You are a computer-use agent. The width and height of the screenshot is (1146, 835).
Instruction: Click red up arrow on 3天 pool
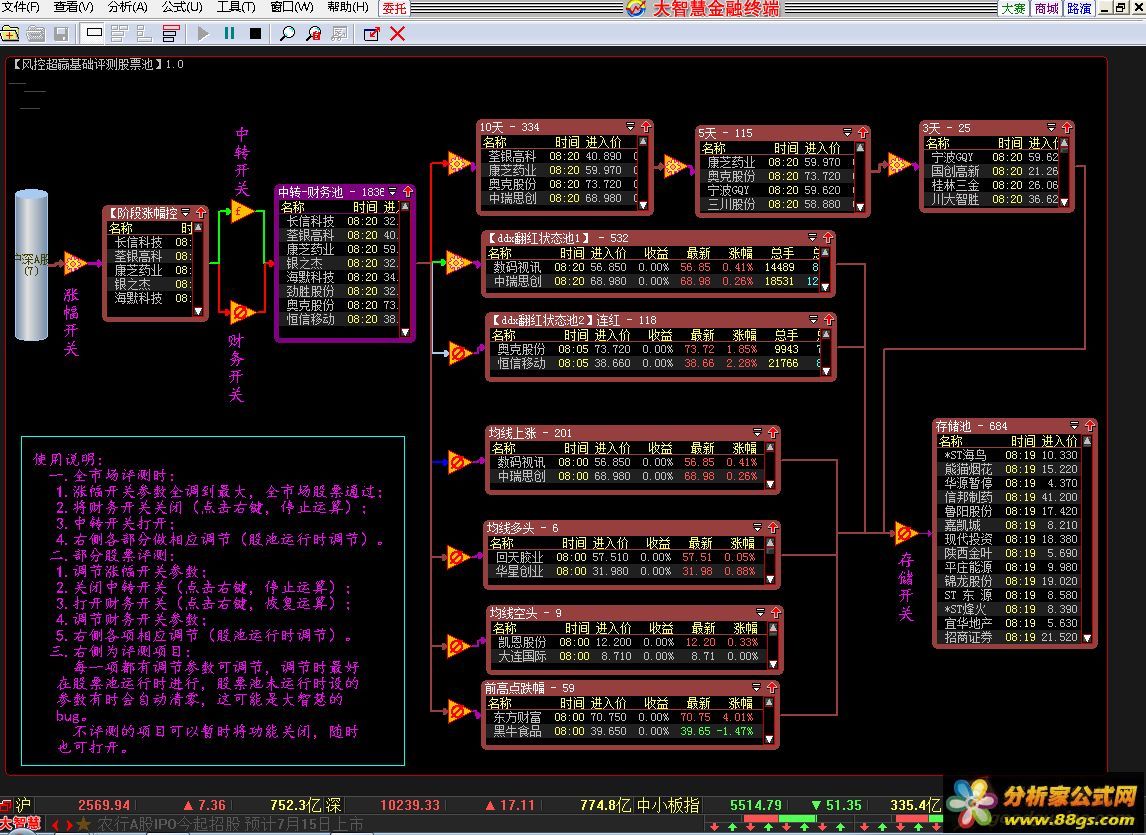pyautogui.click(x=1066, y=128)
